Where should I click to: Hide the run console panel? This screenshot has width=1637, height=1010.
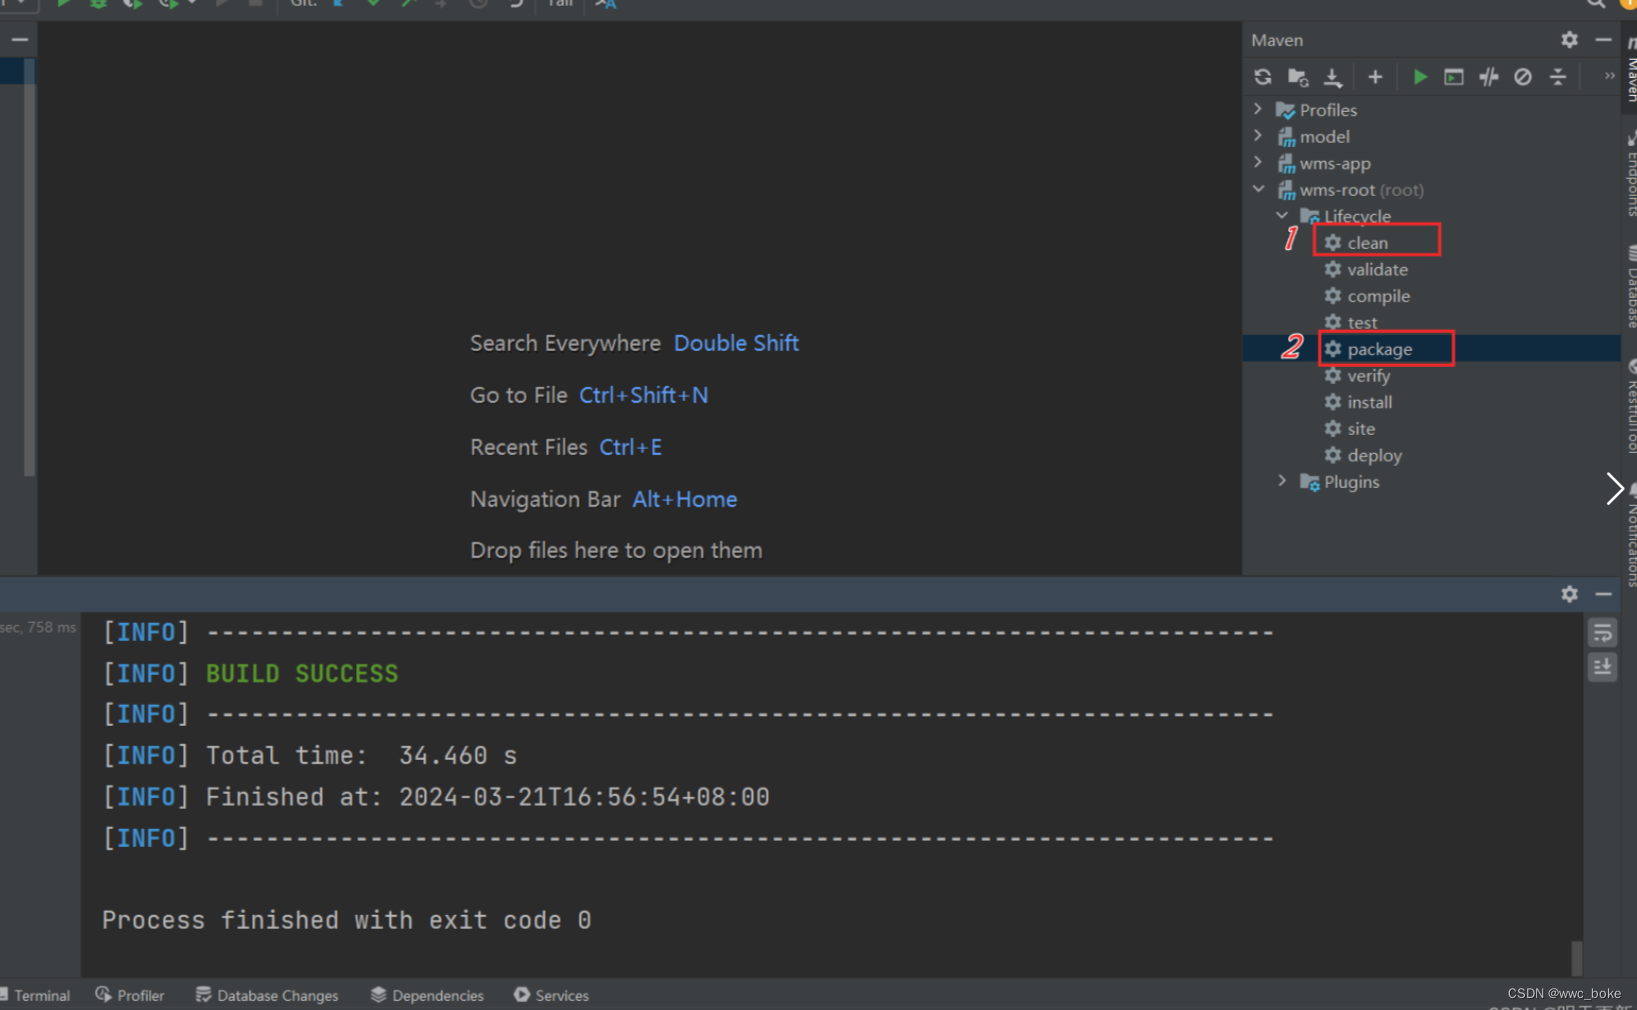click(1603, 594)
